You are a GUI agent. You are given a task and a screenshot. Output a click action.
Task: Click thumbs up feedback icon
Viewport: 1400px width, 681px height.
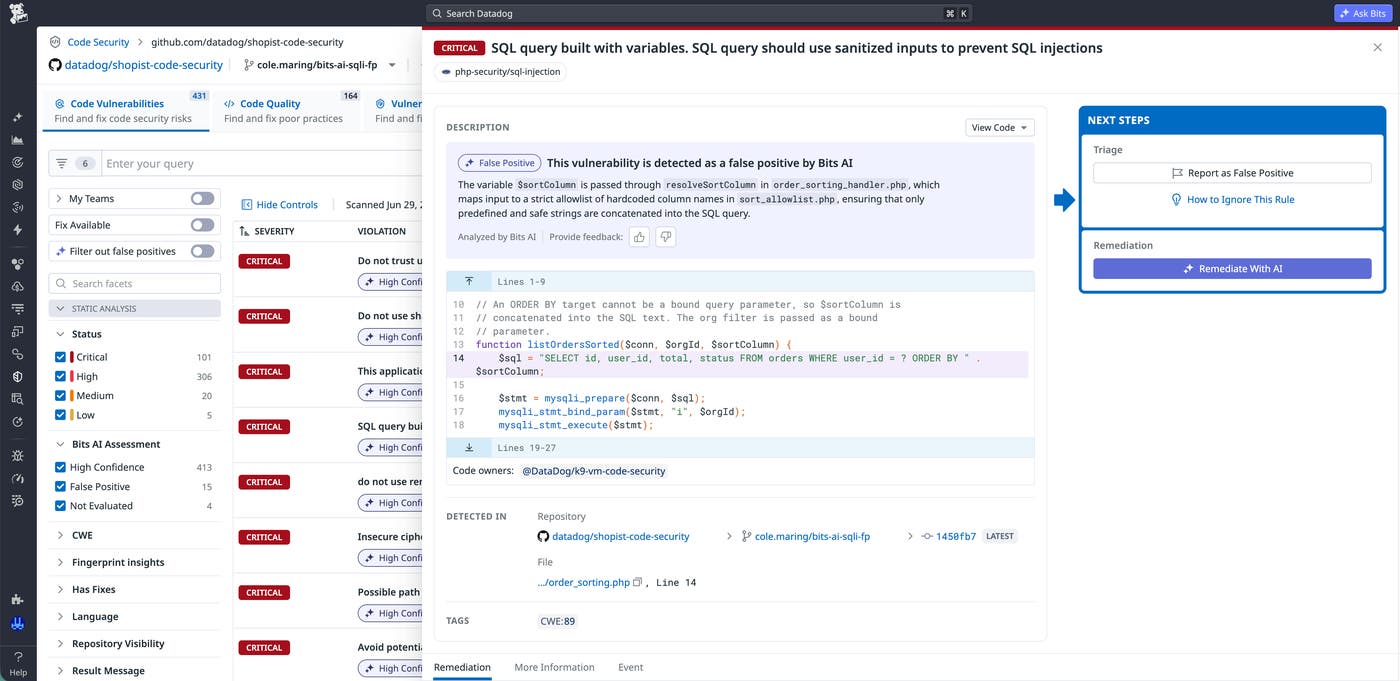[639, 237]
